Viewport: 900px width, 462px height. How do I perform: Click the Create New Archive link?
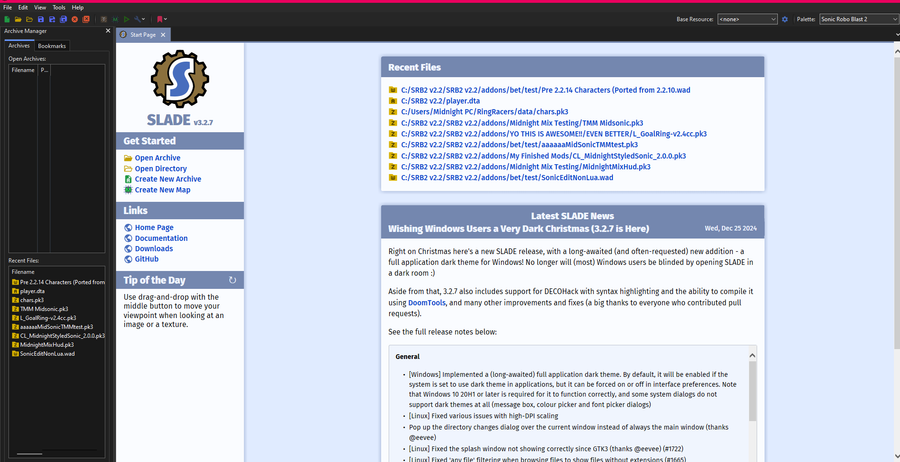[168, 179]
